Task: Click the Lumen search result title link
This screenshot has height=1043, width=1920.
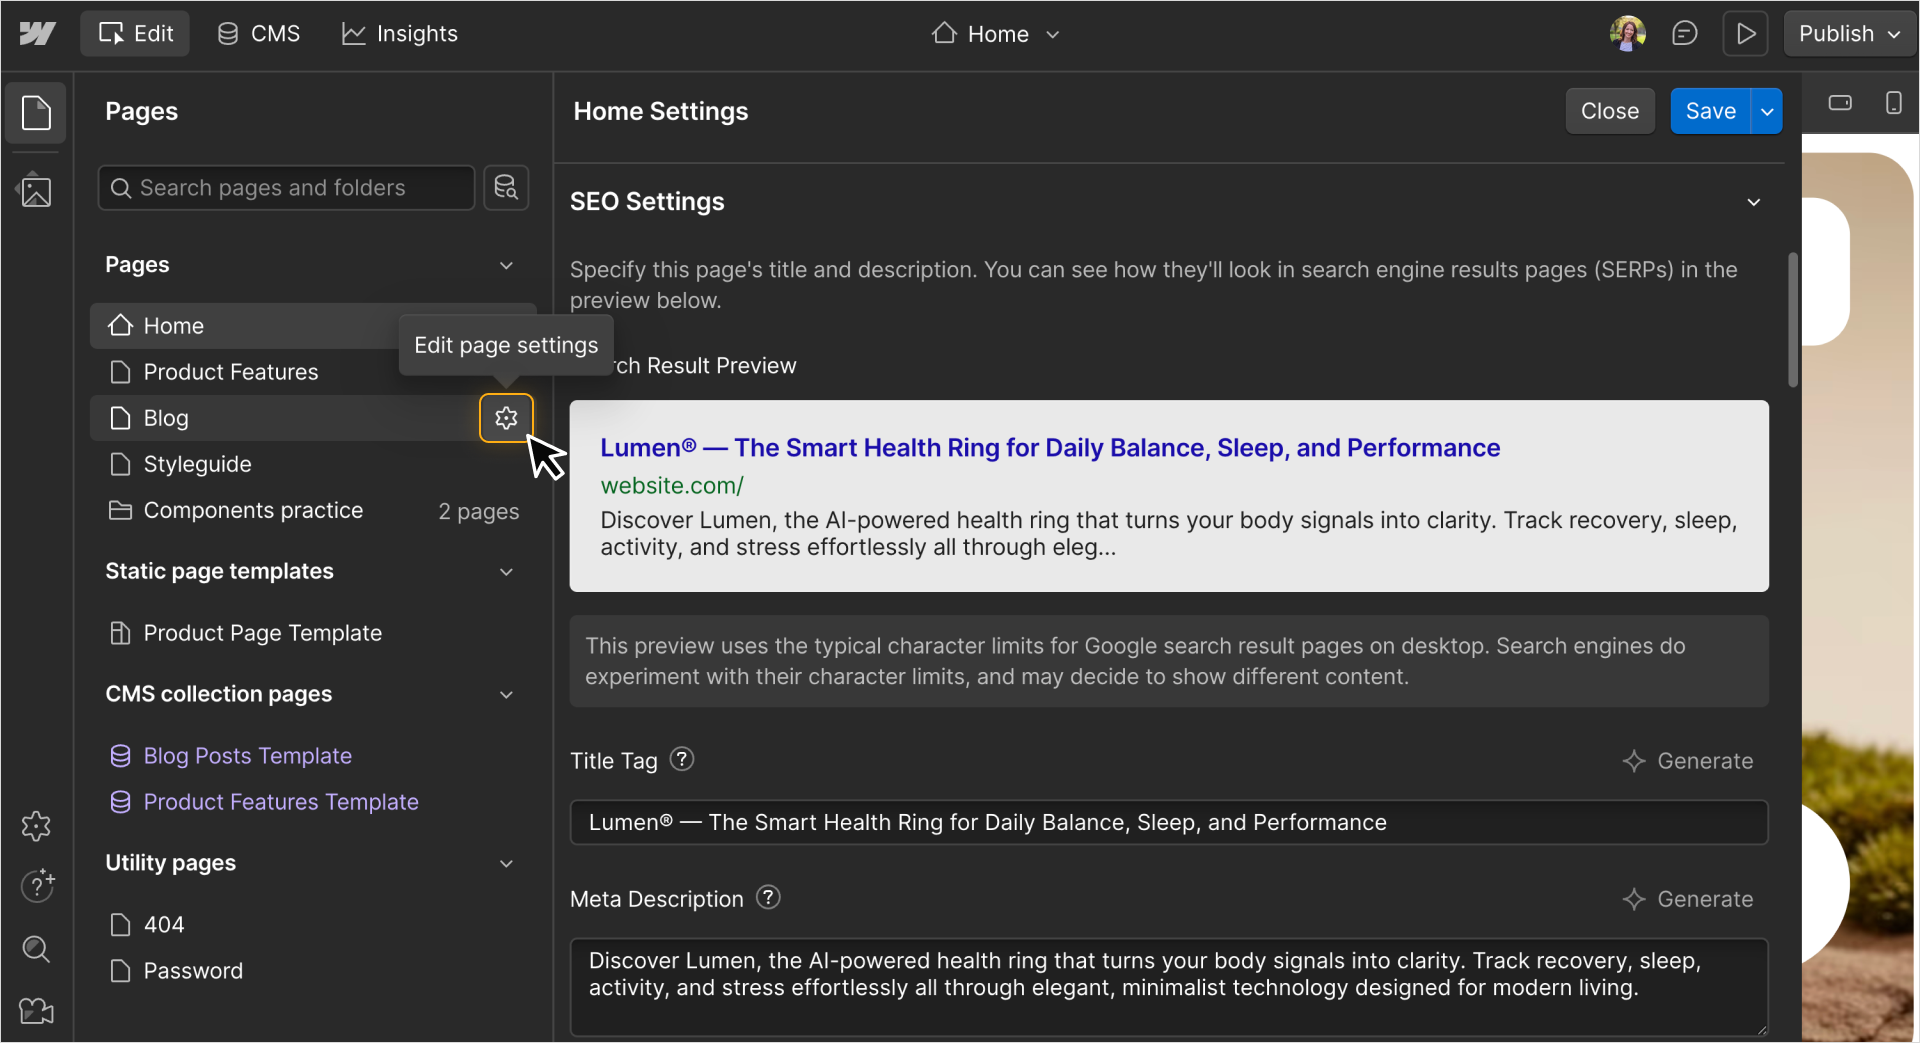Action: click(1050, 448)
